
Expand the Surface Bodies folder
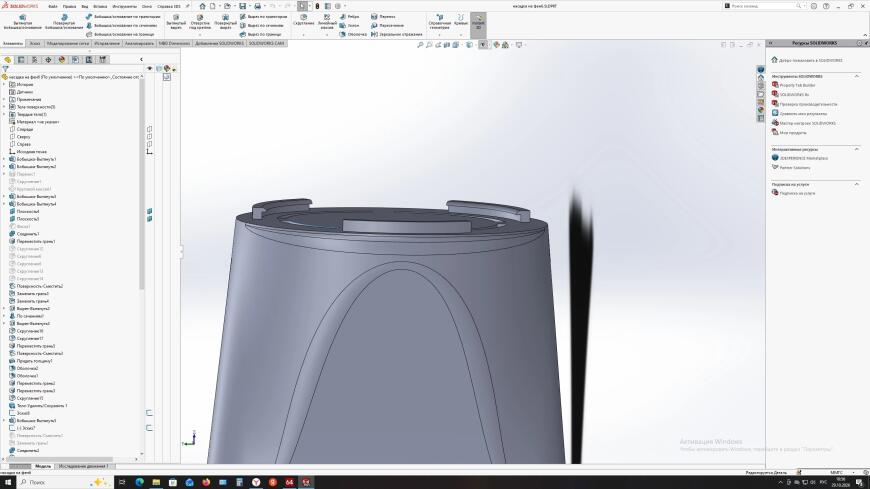tap(4, 107)
